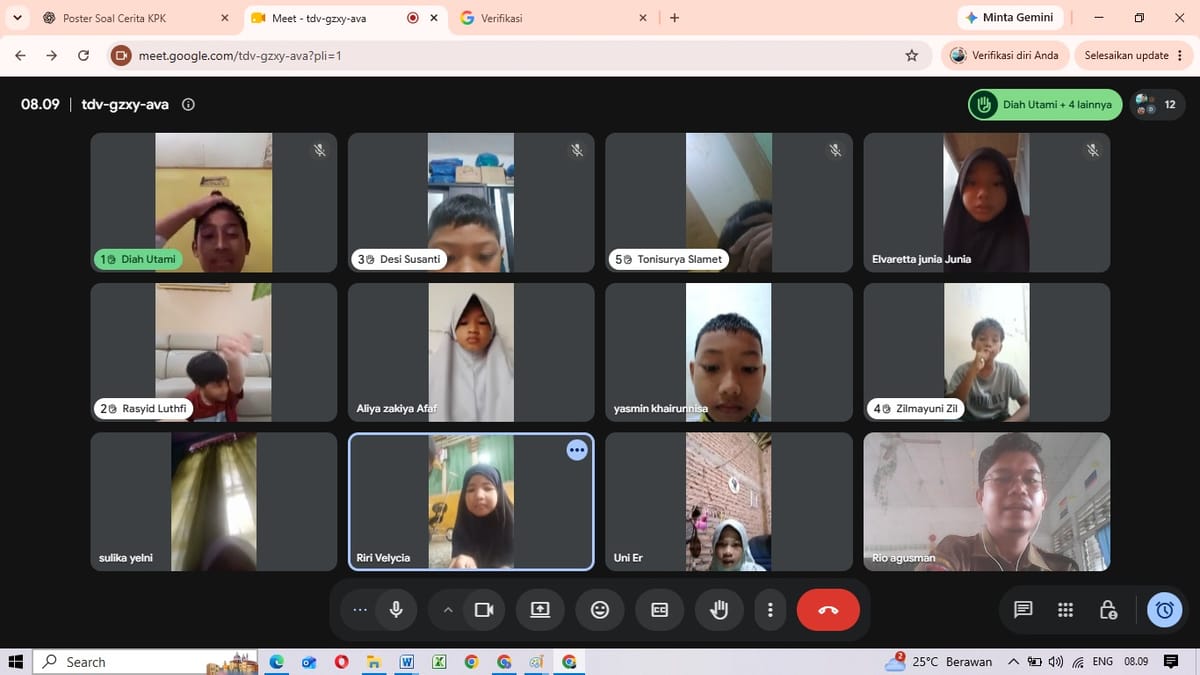Toggle closed captions

point(660,609)
